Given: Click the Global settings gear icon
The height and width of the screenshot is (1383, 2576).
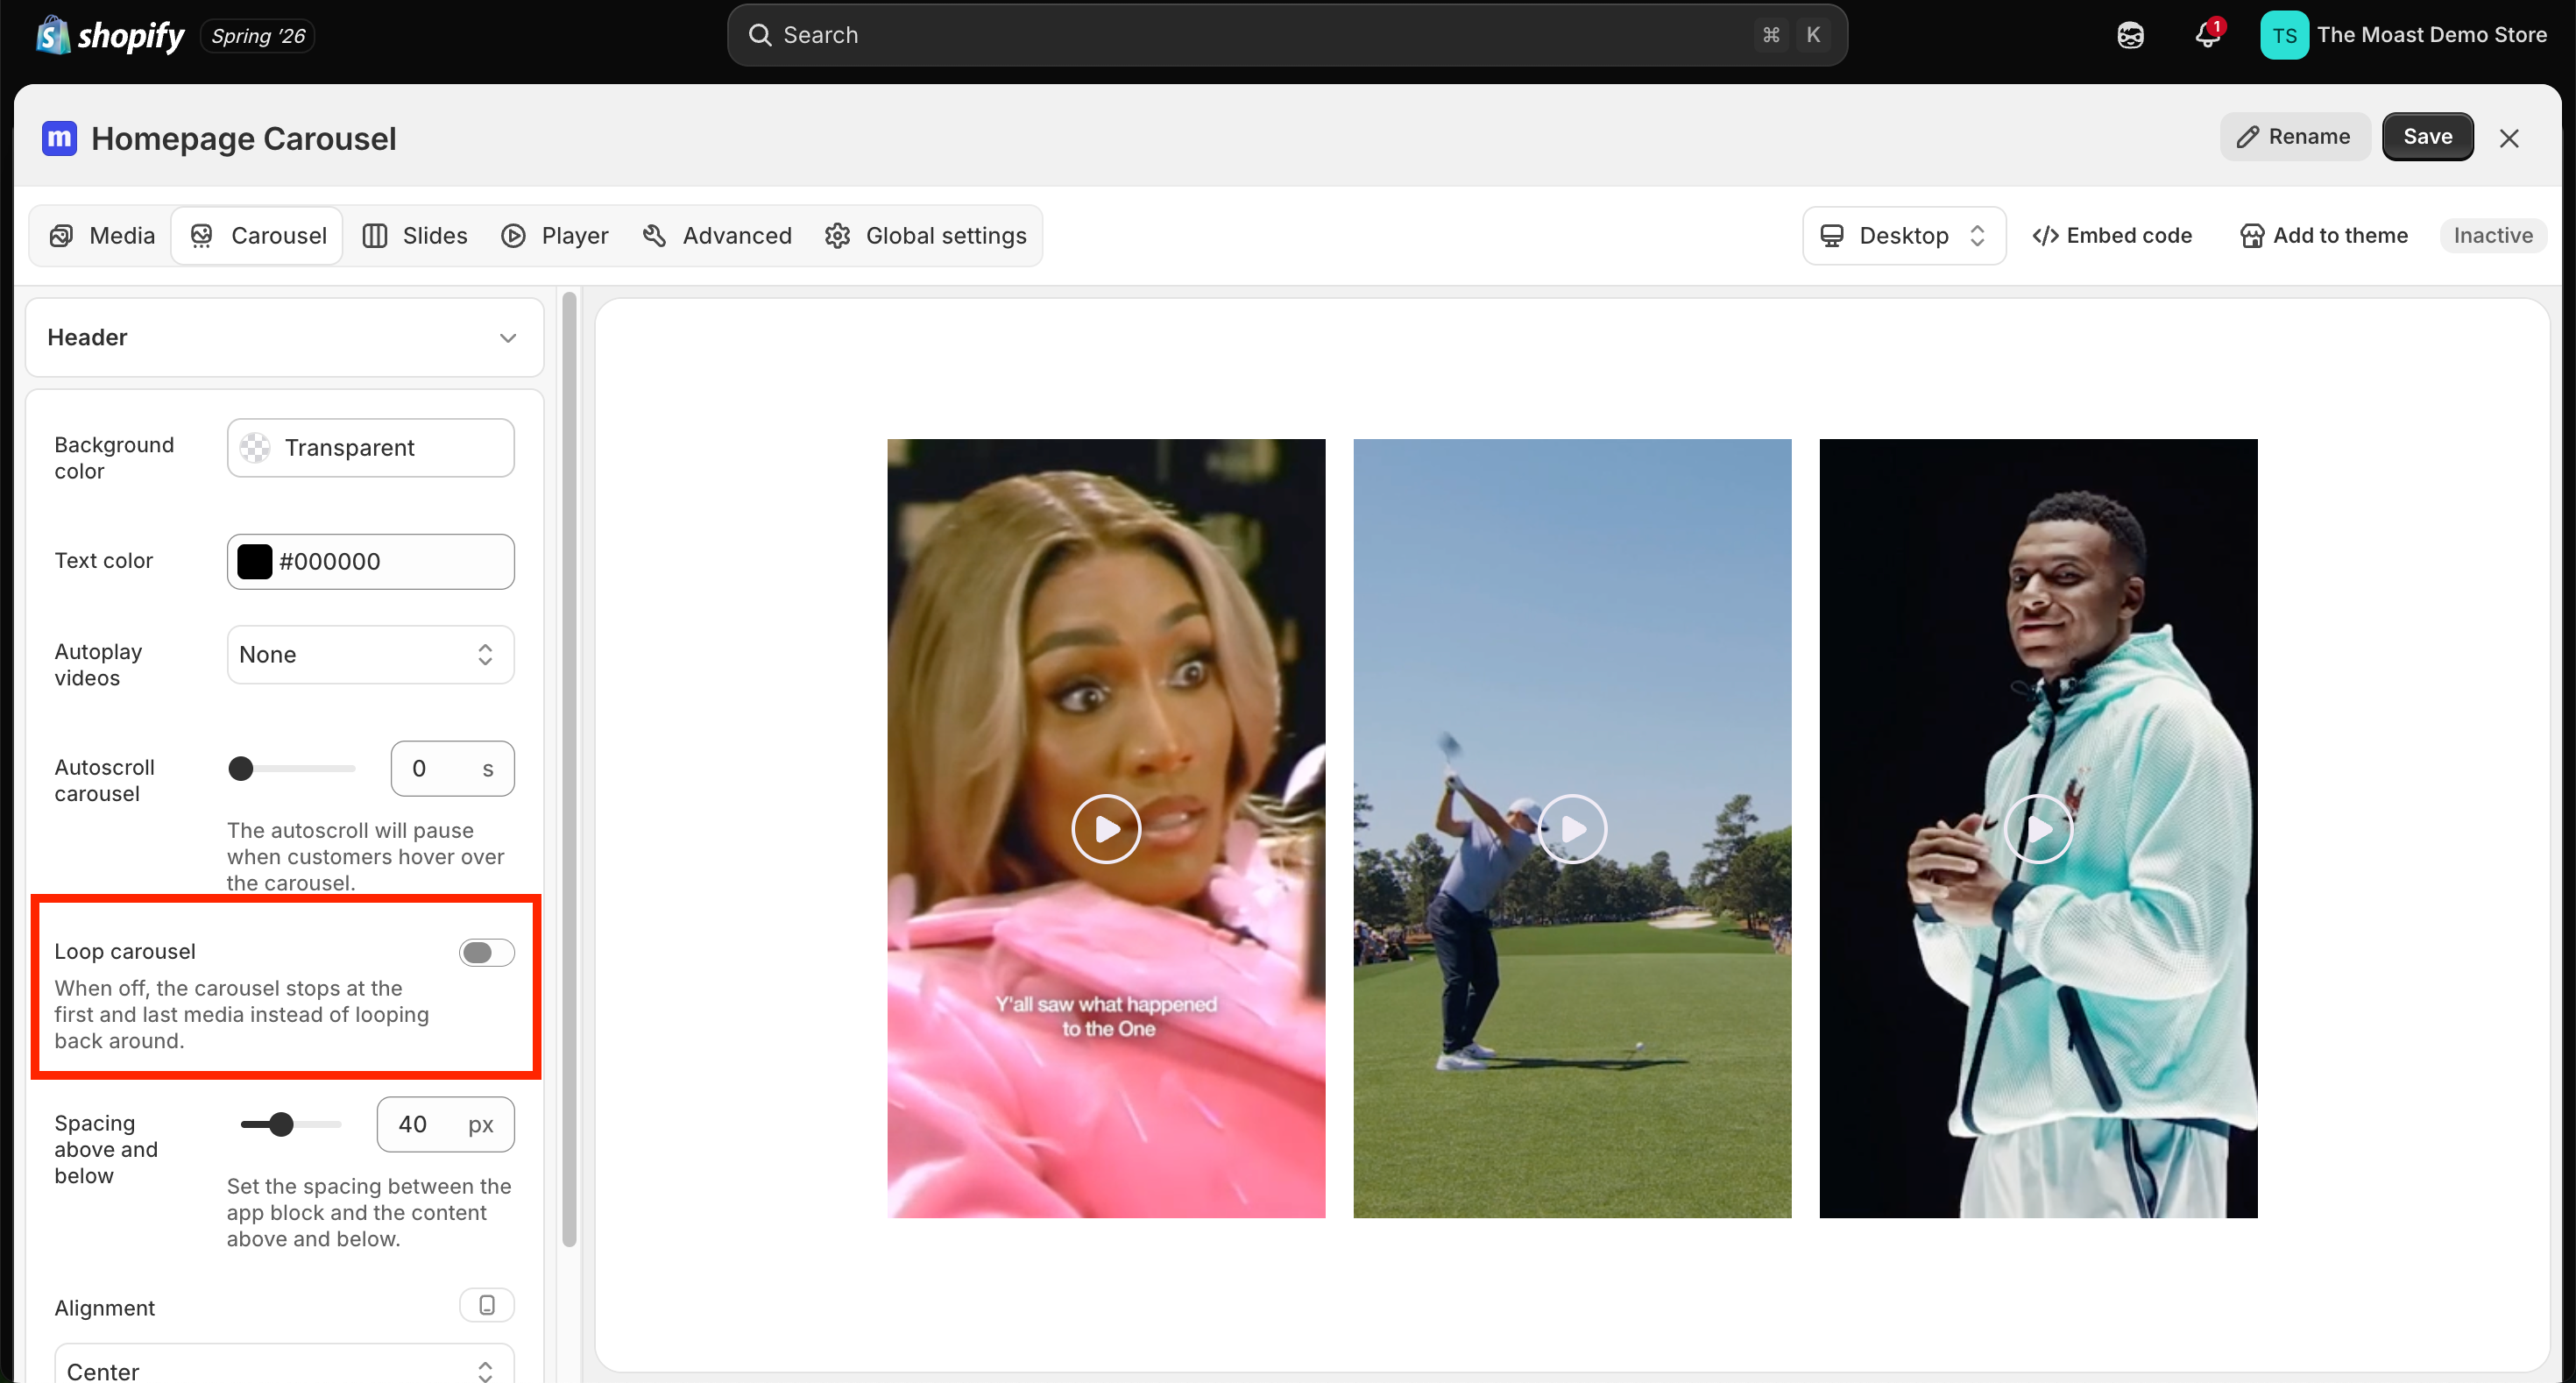Looking at the screenshot, I should [x=838, y=236].
